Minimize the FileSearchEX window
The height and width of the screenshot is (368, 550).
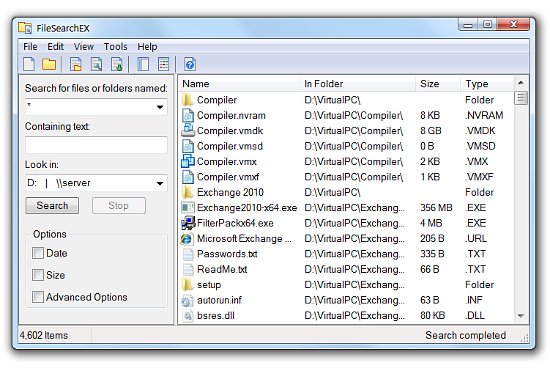click(468, 25)
